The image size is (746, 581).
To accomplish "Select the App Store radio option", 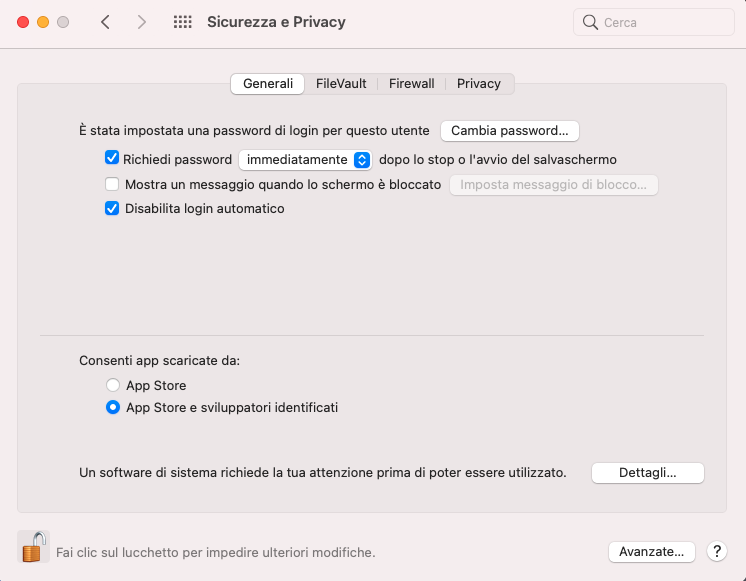I will pyautogui.click(x=113, y=384).
